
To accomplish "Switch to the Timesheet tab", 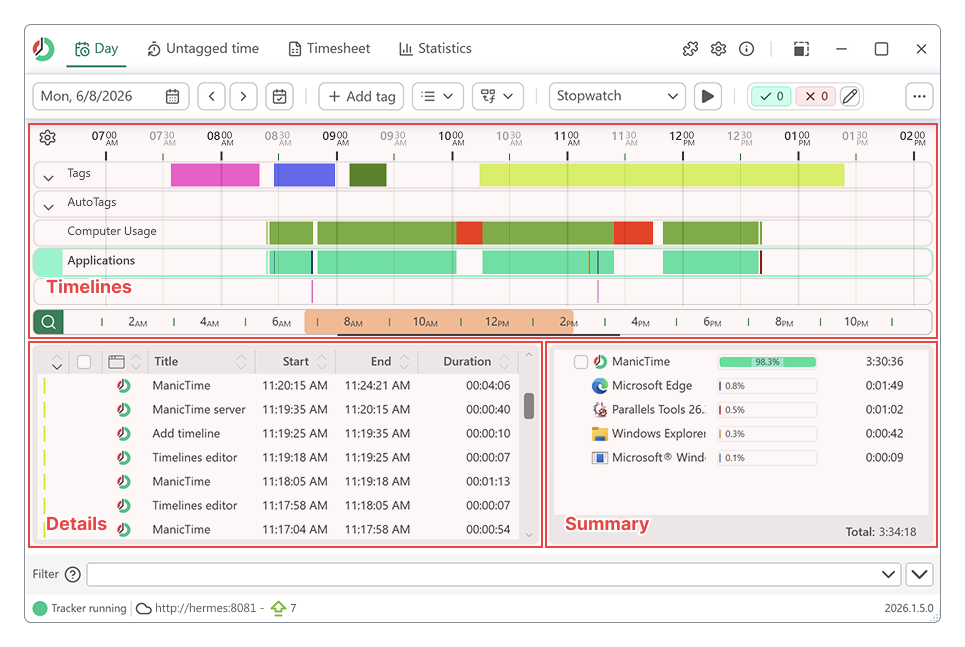I will click(329, 49).
